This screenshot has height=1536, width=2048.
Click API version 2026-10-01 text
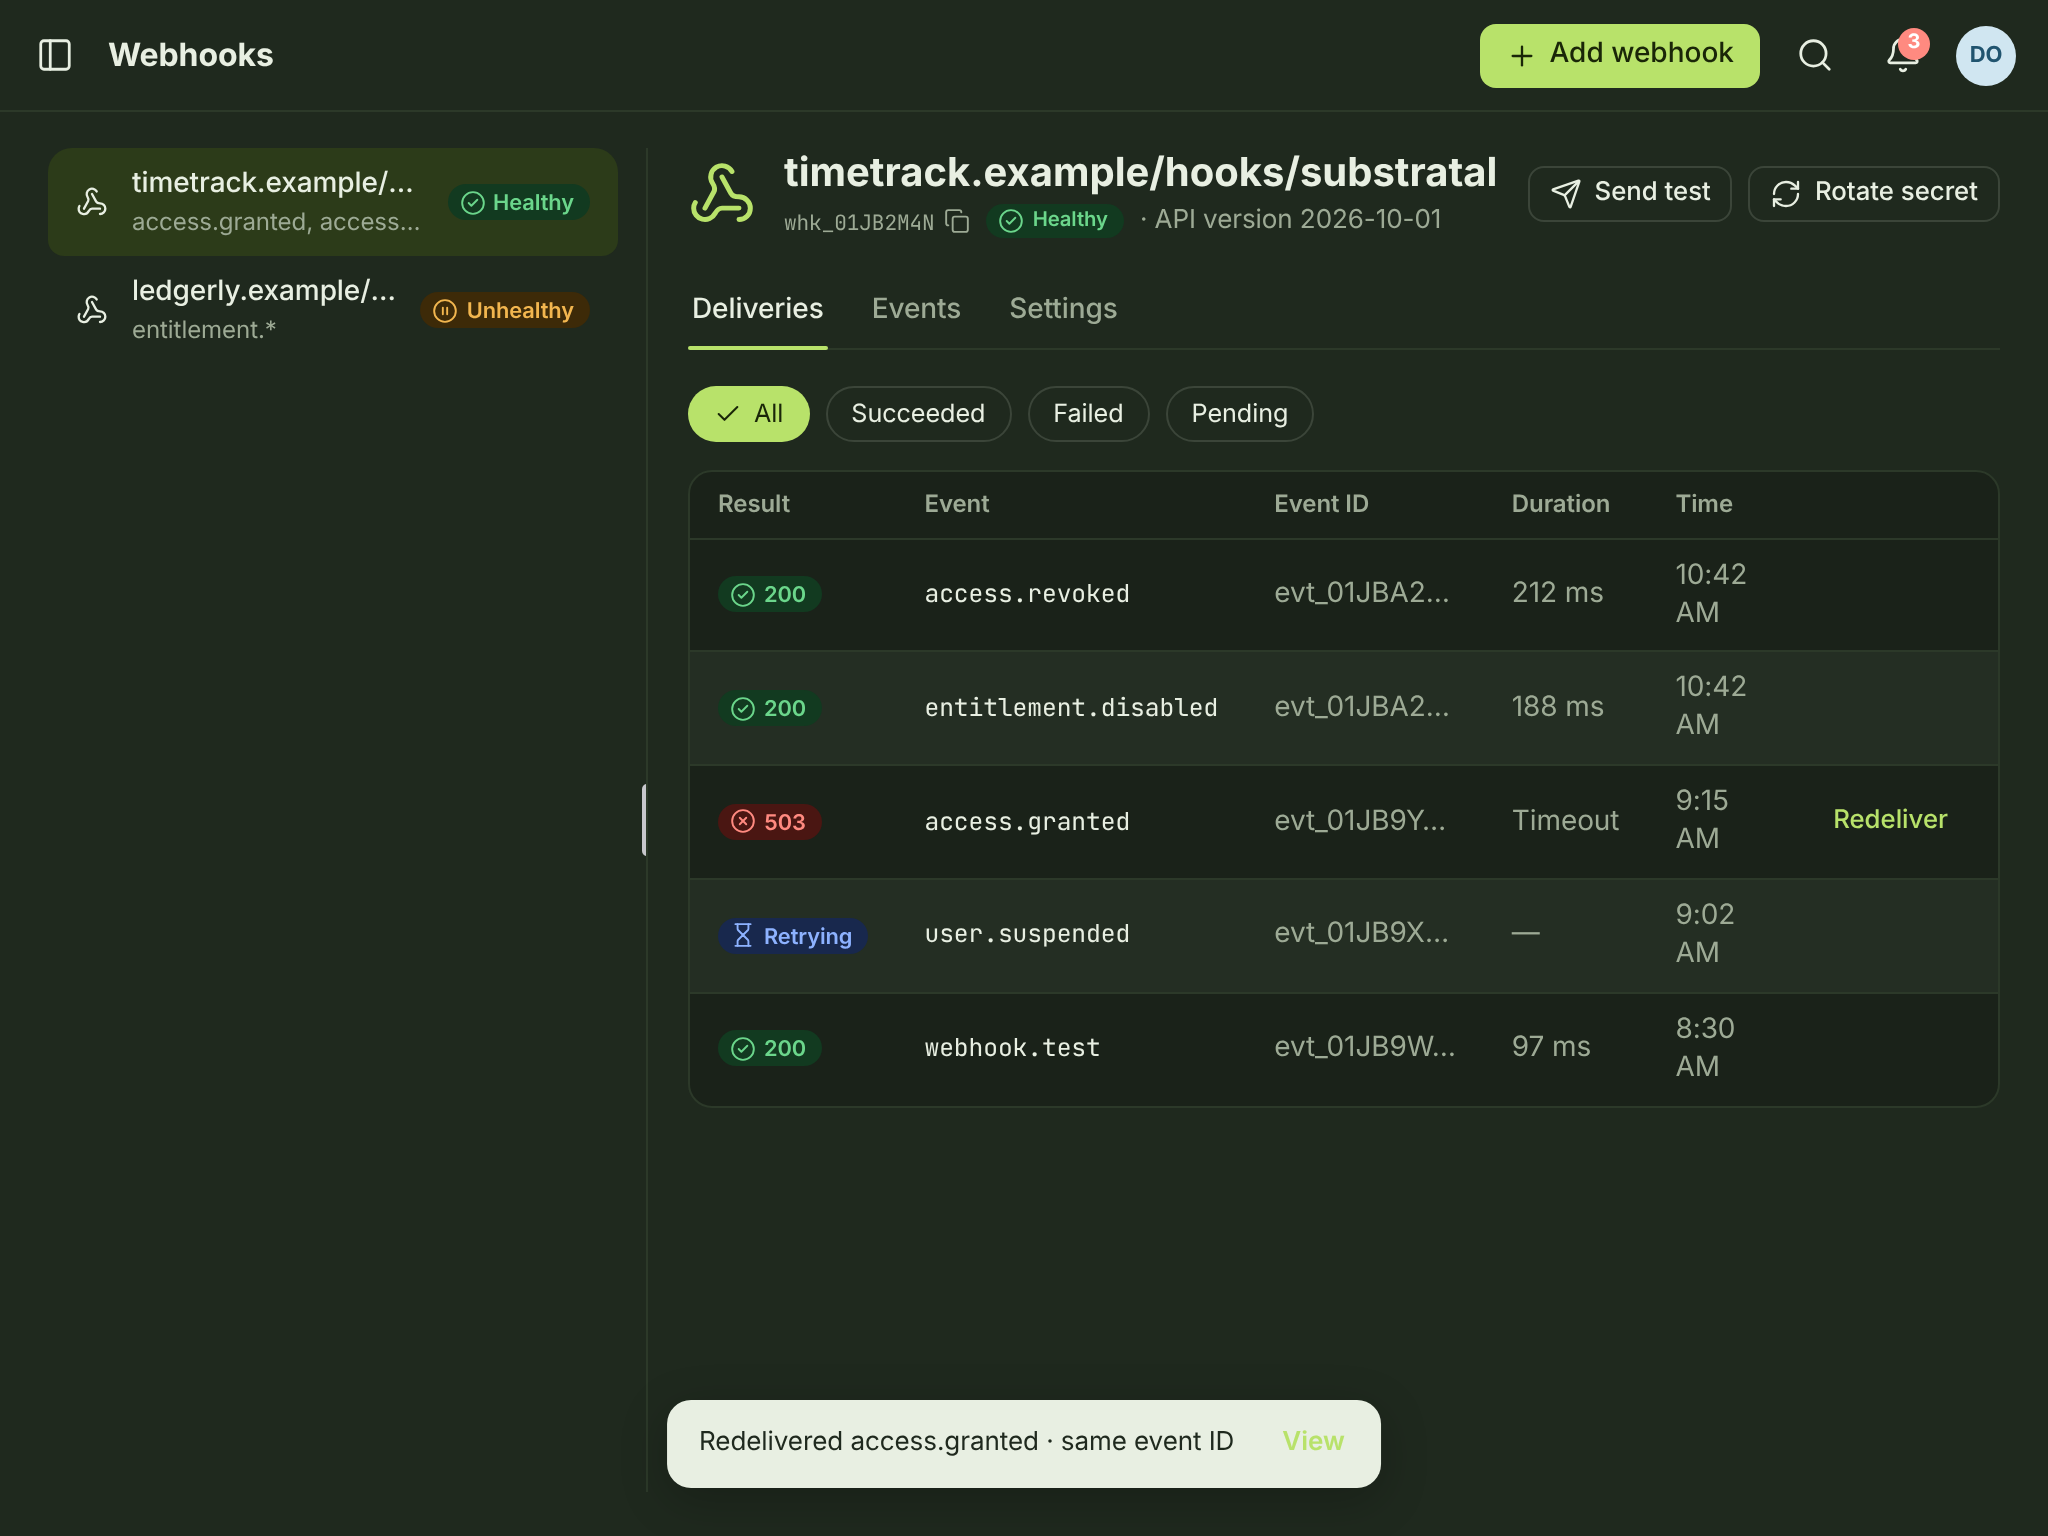coord(1298,220)
